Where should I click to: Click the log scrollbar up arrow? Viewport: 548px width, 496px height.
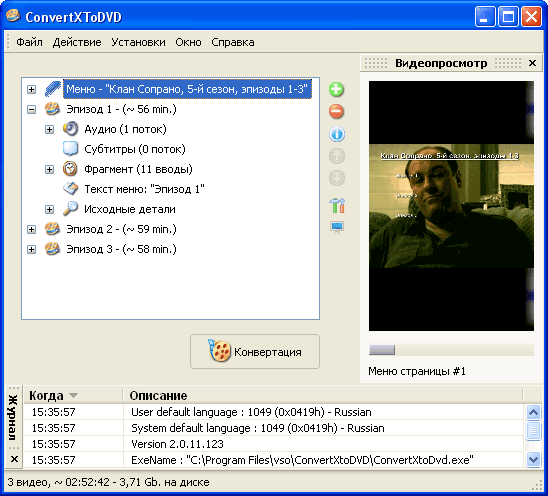click(533, 412)
